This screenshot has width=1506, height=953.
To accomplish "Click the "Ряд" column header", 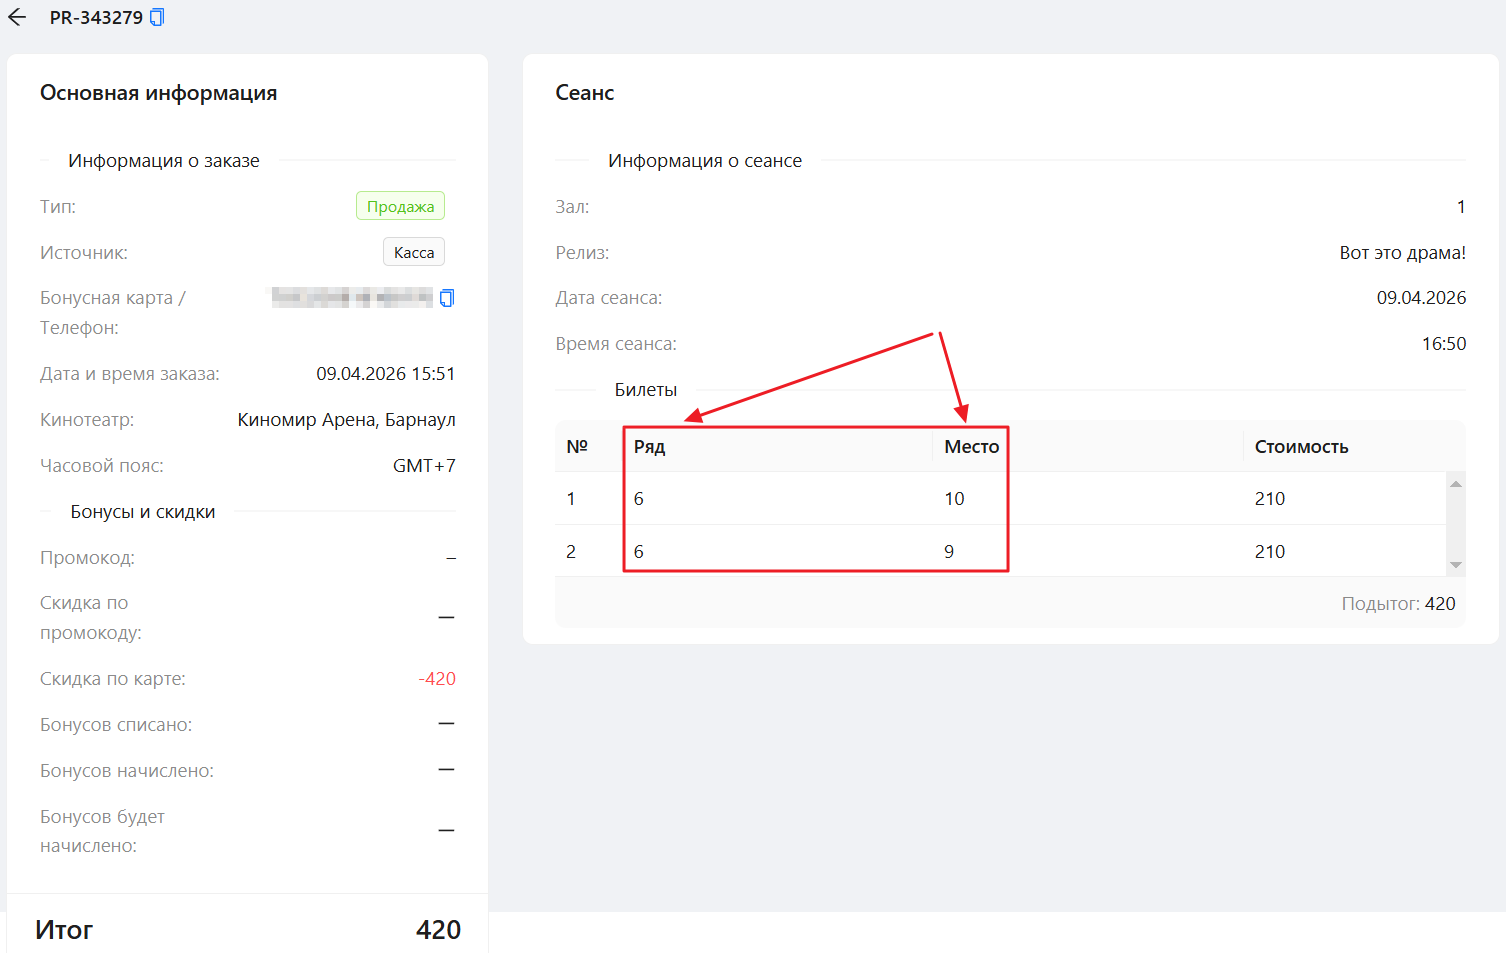I will [x=650, y=447].
